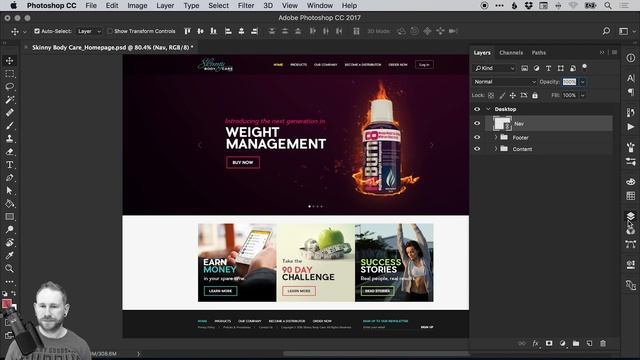This screenshot has height=360, width=640.
Task: Switch to the Channels tab
Action: click(511, 53)
